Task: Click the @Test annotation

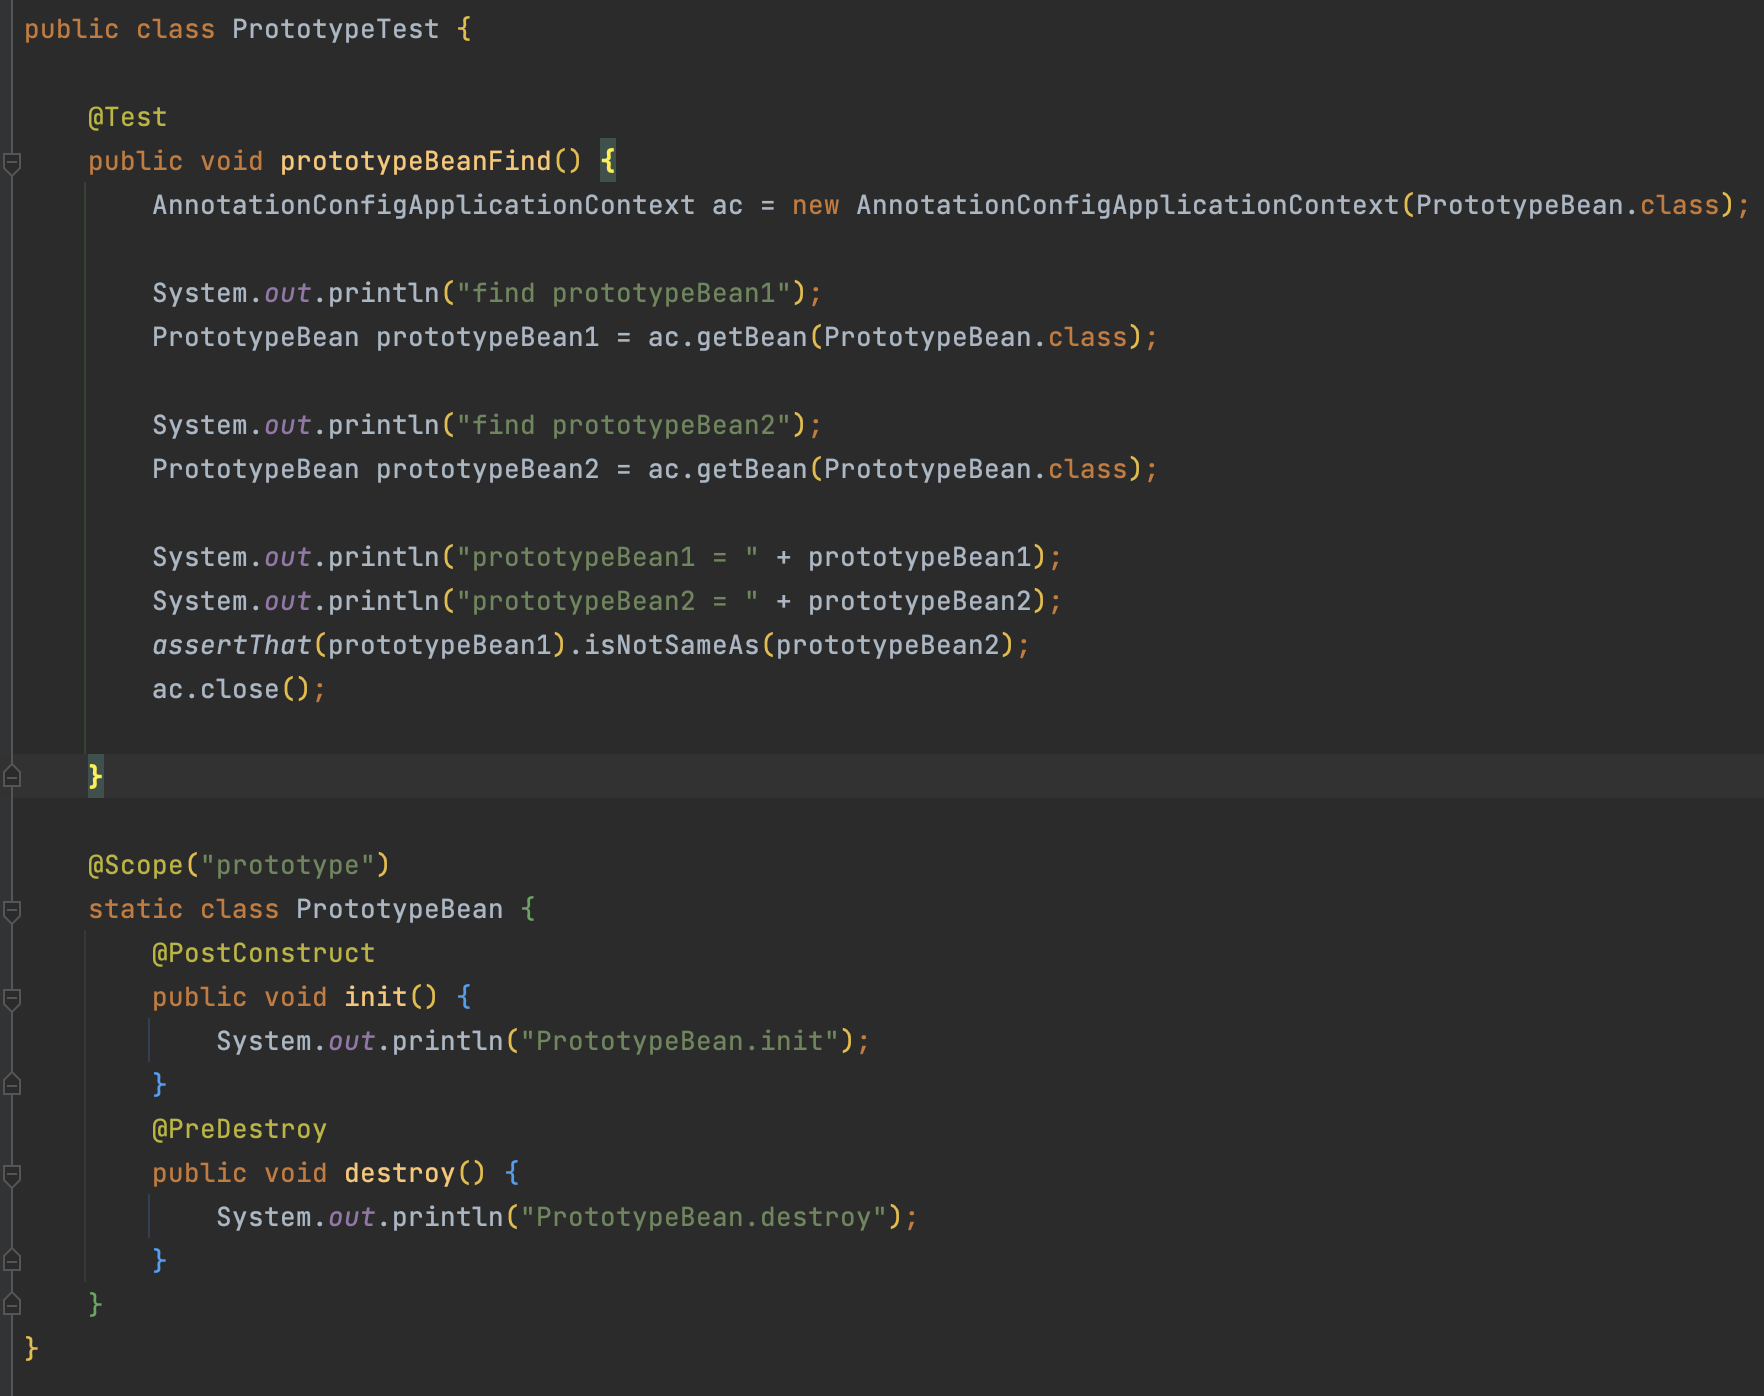Action: tap(127, 118)
